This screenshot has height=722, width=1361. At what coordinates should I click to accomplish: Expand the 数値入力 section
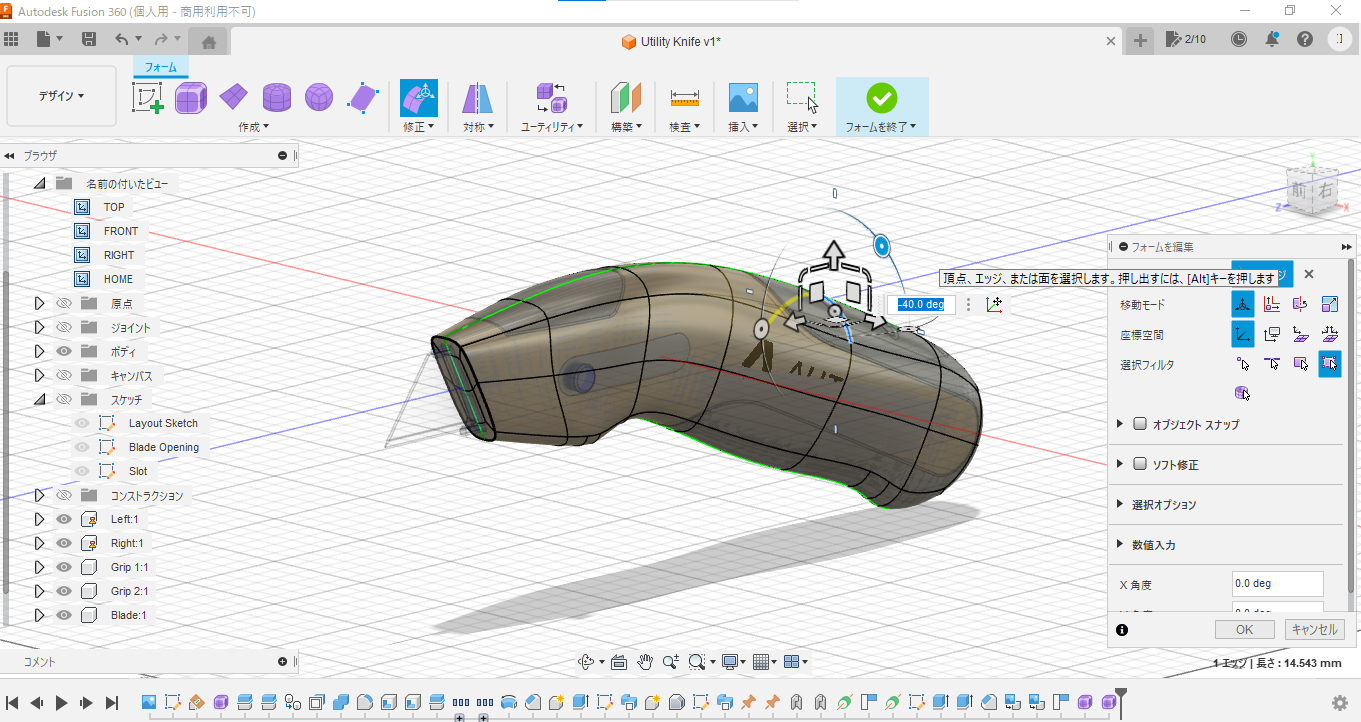(1119, 544)
